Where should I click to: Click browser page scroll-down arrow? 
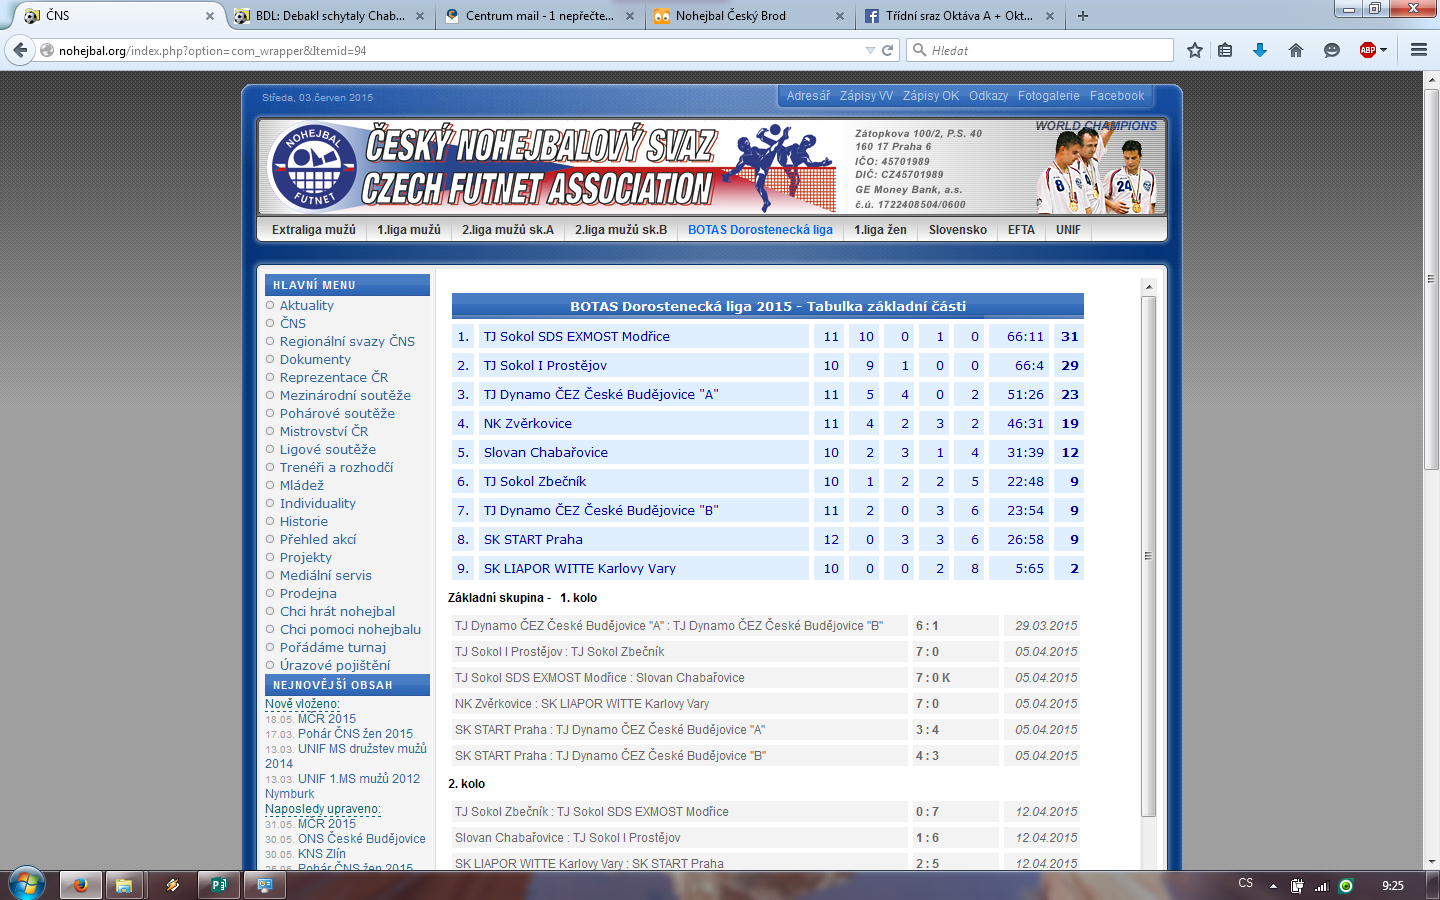[x=1431, y=861]
